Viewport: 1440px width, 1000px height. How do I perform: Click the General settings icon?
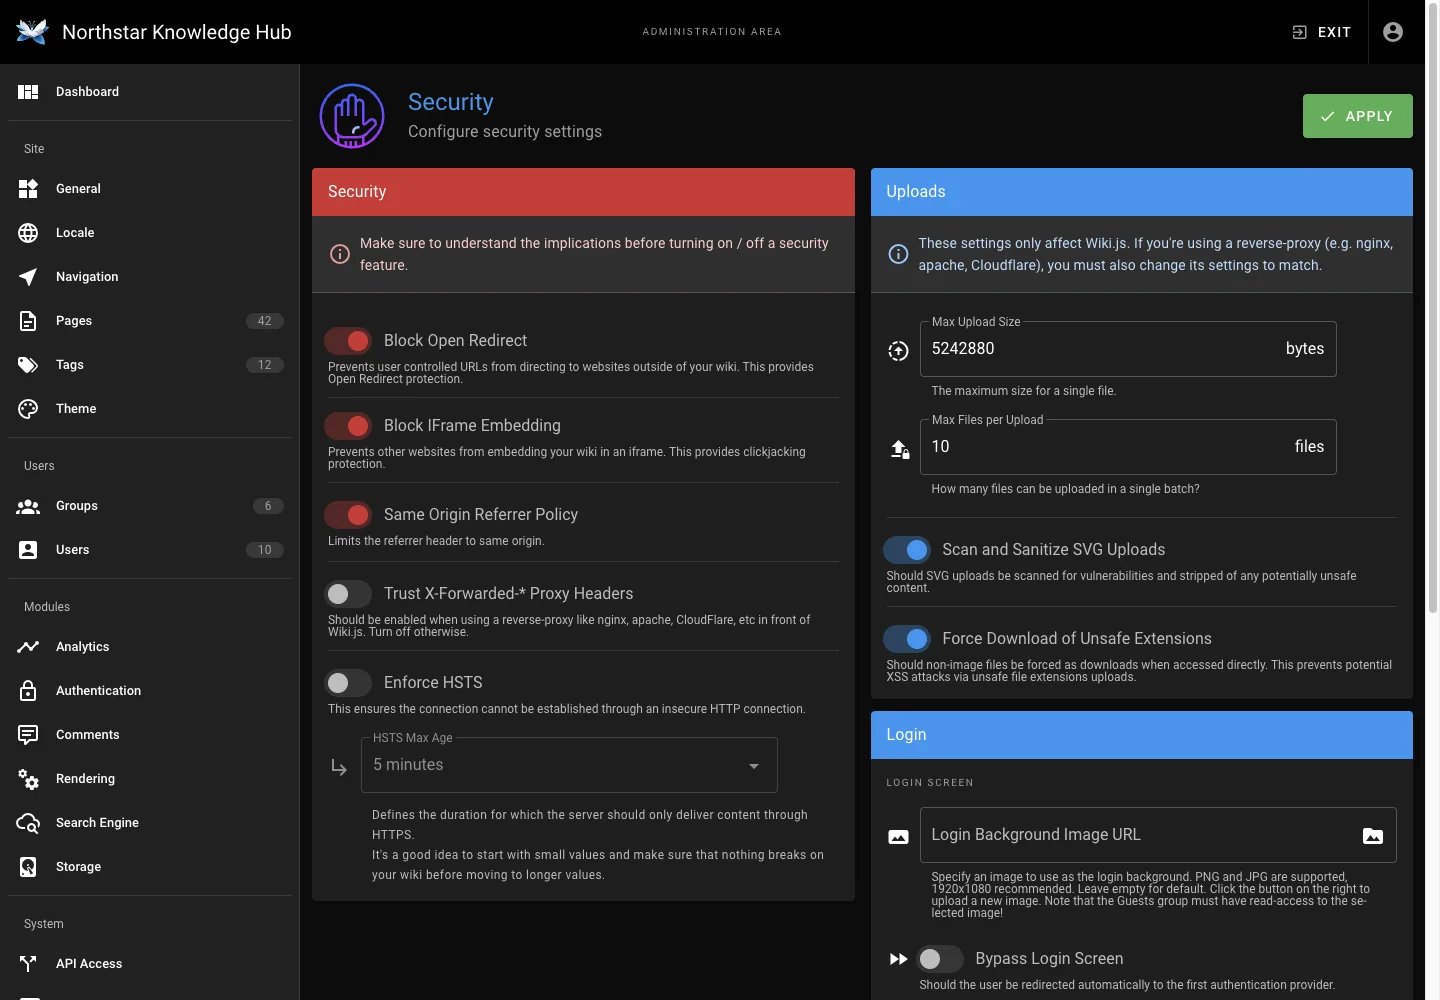click(28, 189)
